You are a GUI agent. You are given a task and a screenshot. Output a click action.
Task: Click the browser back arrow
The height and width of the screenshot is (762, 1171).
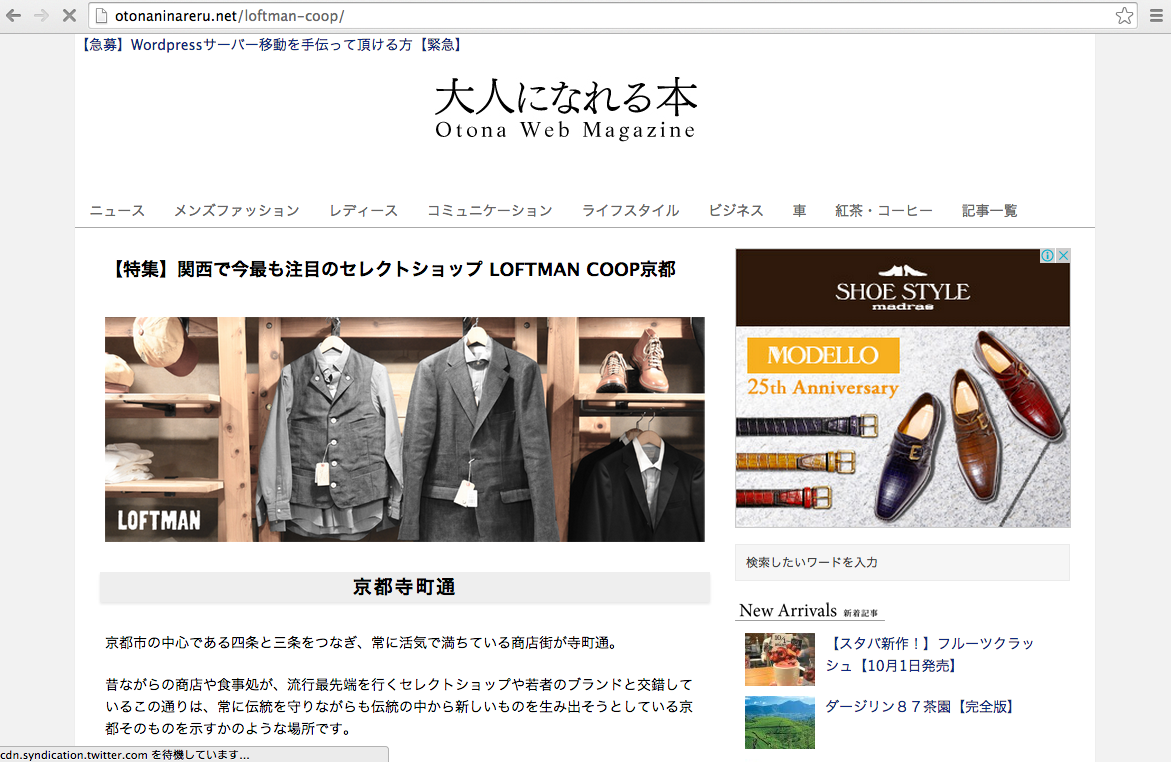(x=14, y=16)
